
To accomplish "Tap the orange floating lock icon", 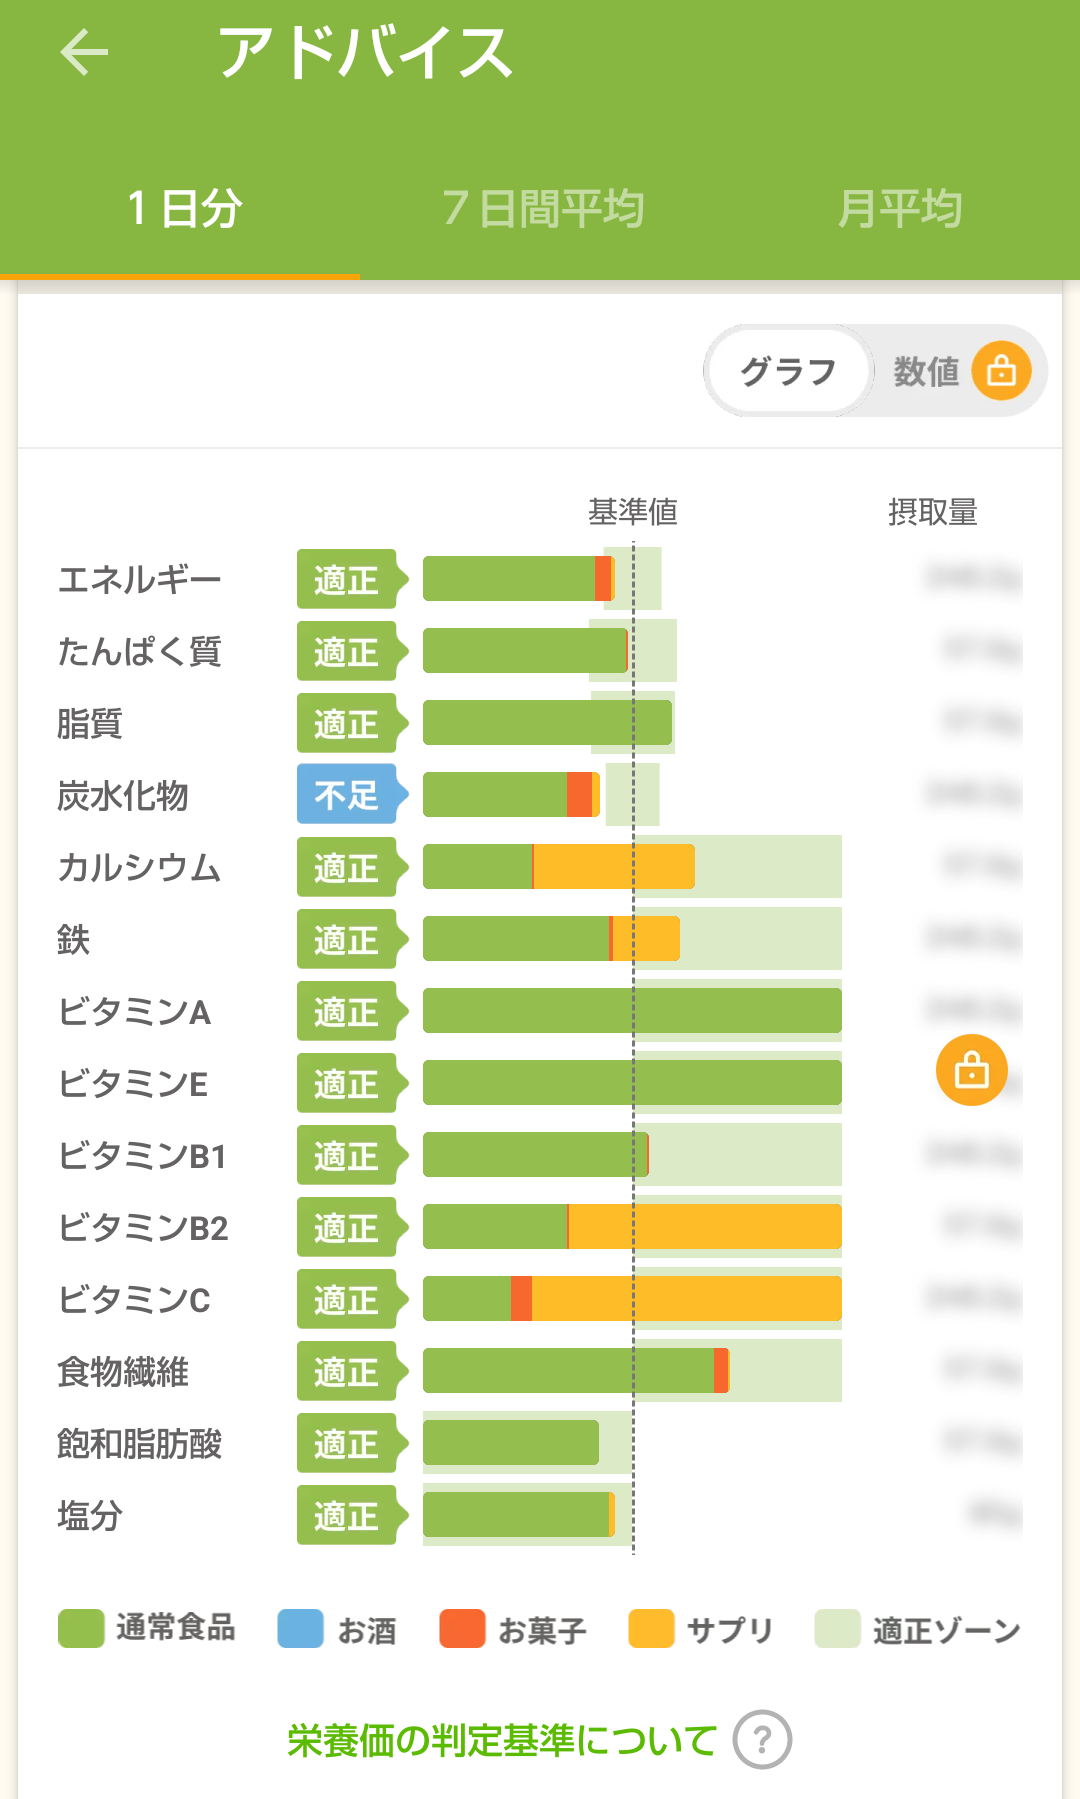I will click(x=971, y=1070).
